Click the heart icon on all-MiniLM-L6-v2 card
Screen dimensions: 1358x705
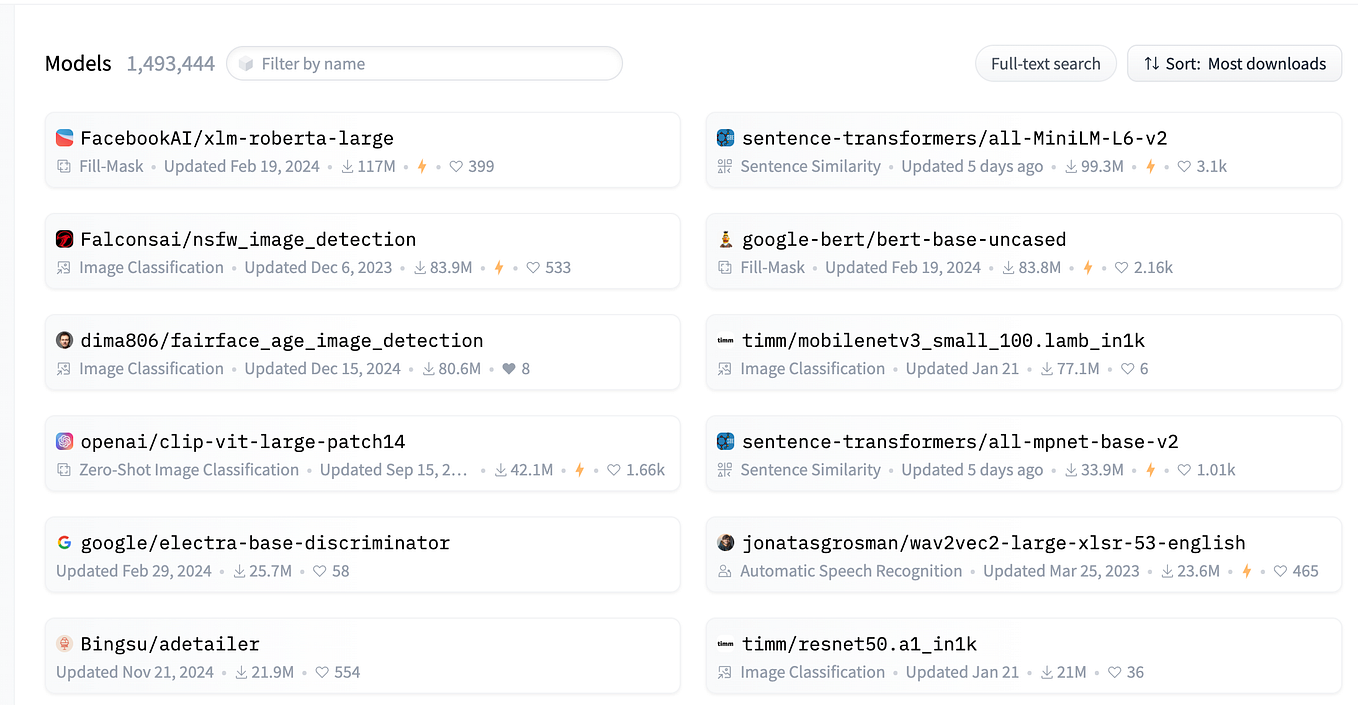[x=1183, y=166]
